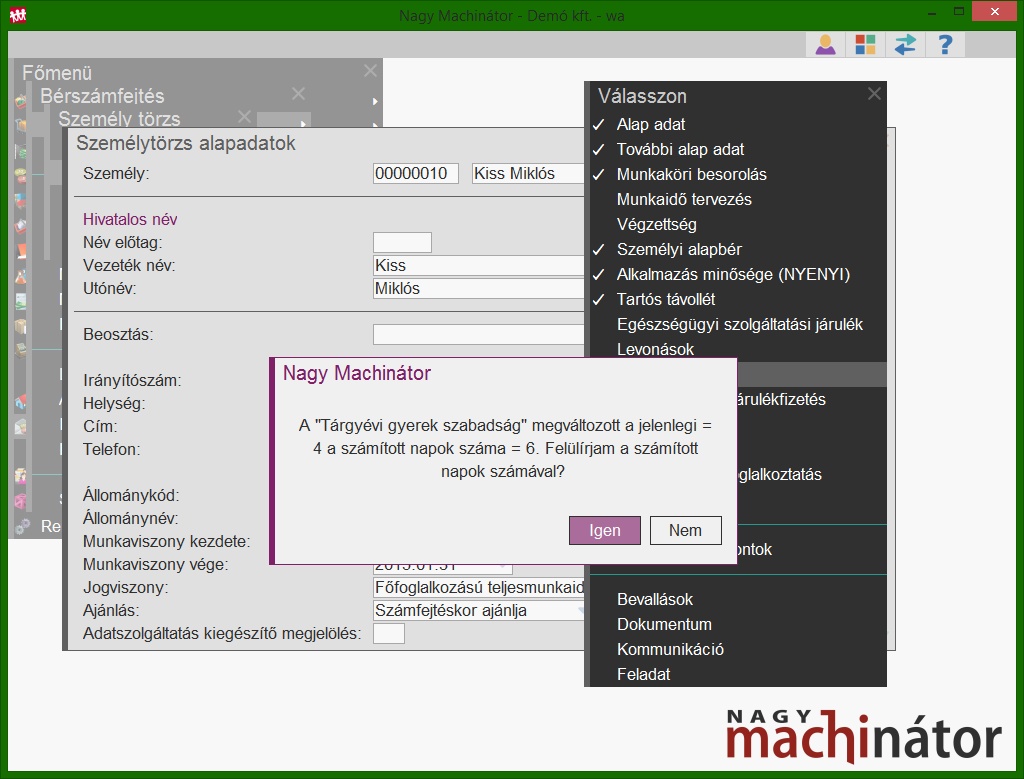Open the Jogviszony combo box
Screen dimensions: 1024x779
point(479,588)
